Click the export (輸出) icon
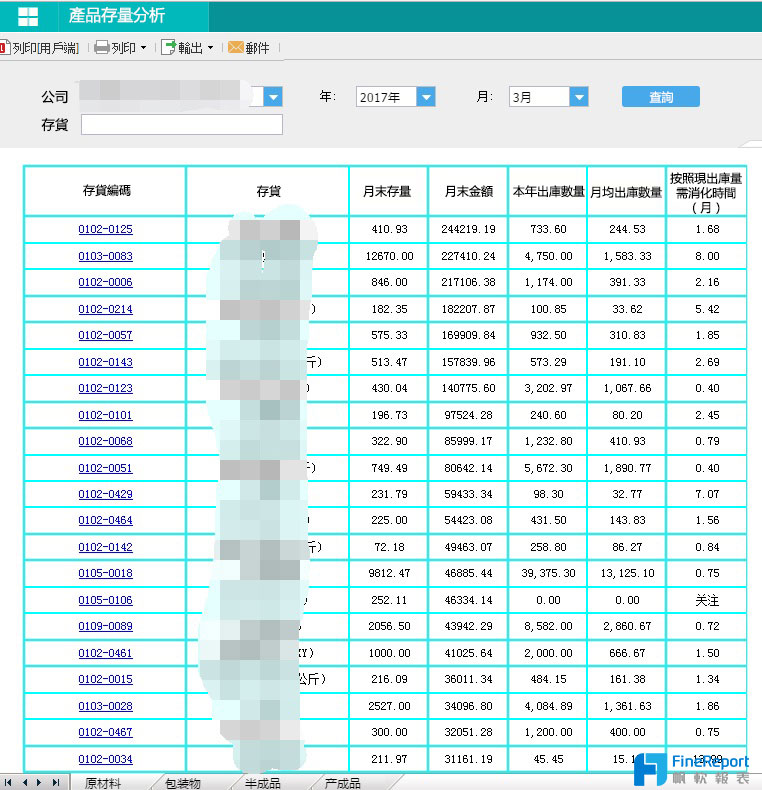Image resolution: width=762 pixels, height=790 pixels. [x=168, y=48]
